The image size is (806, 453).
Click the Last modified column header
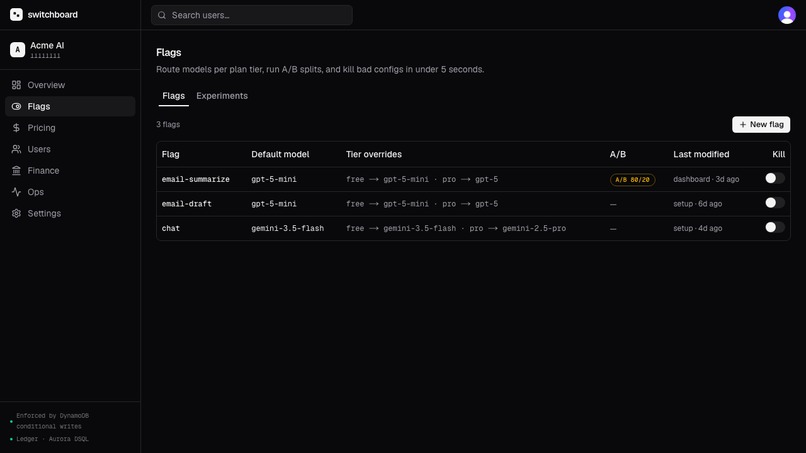pos(701,154)
